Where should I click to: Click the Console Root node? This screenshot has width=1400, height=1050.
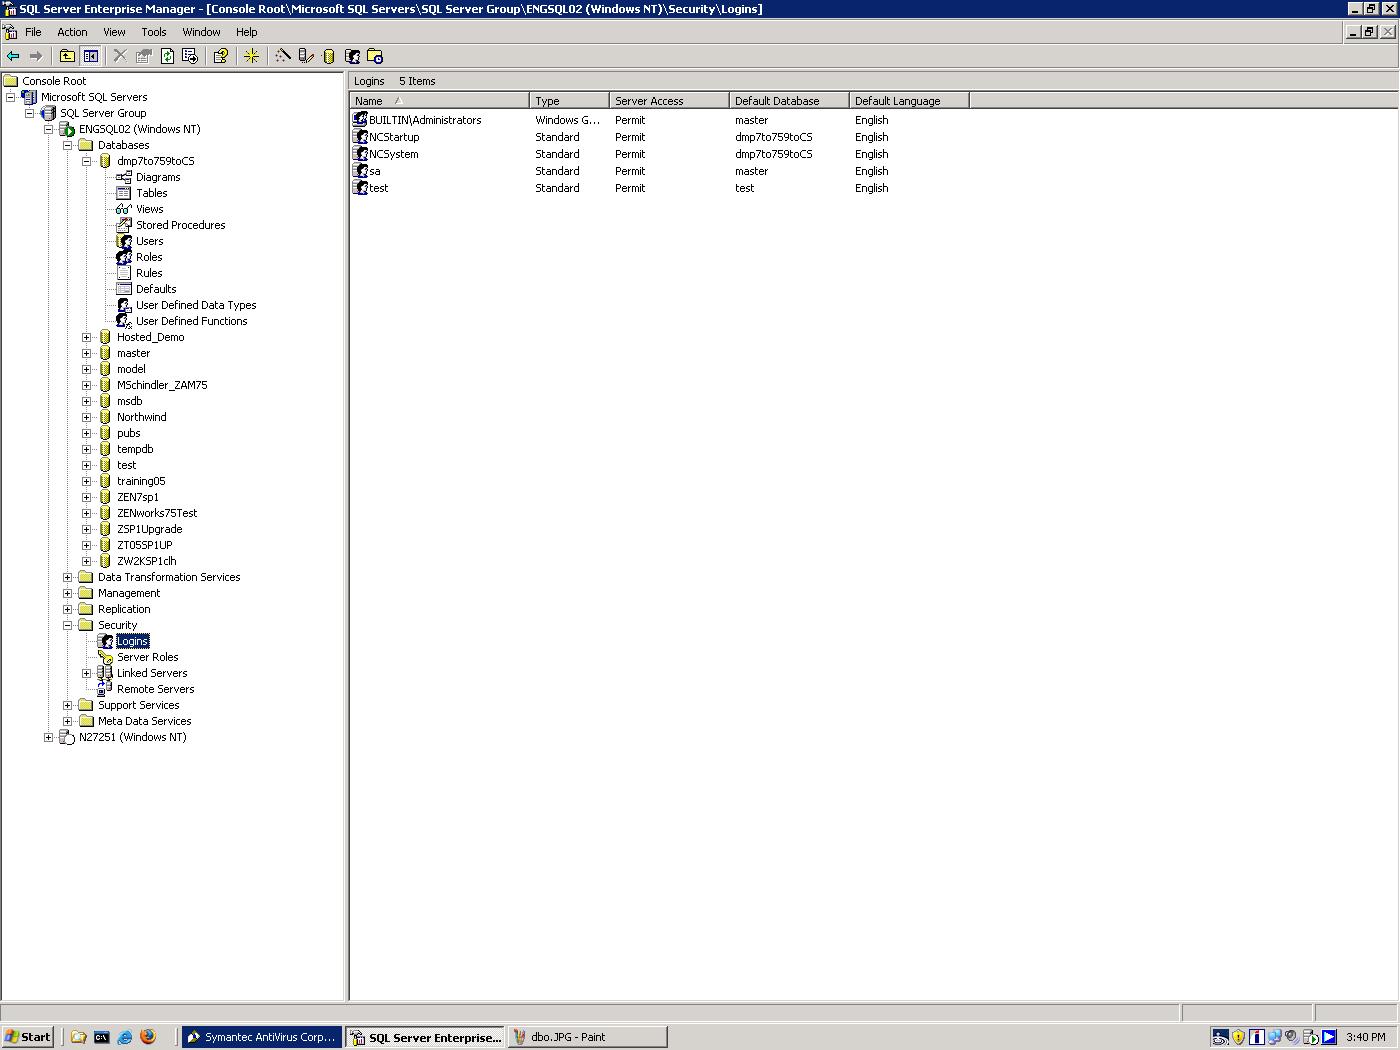(54, 81)
